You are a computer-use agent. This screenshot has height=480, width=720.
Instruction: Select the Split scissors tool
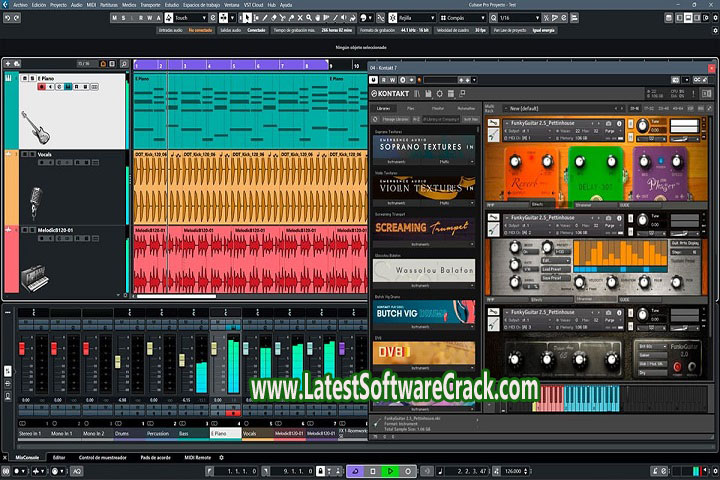click(282, 18)
